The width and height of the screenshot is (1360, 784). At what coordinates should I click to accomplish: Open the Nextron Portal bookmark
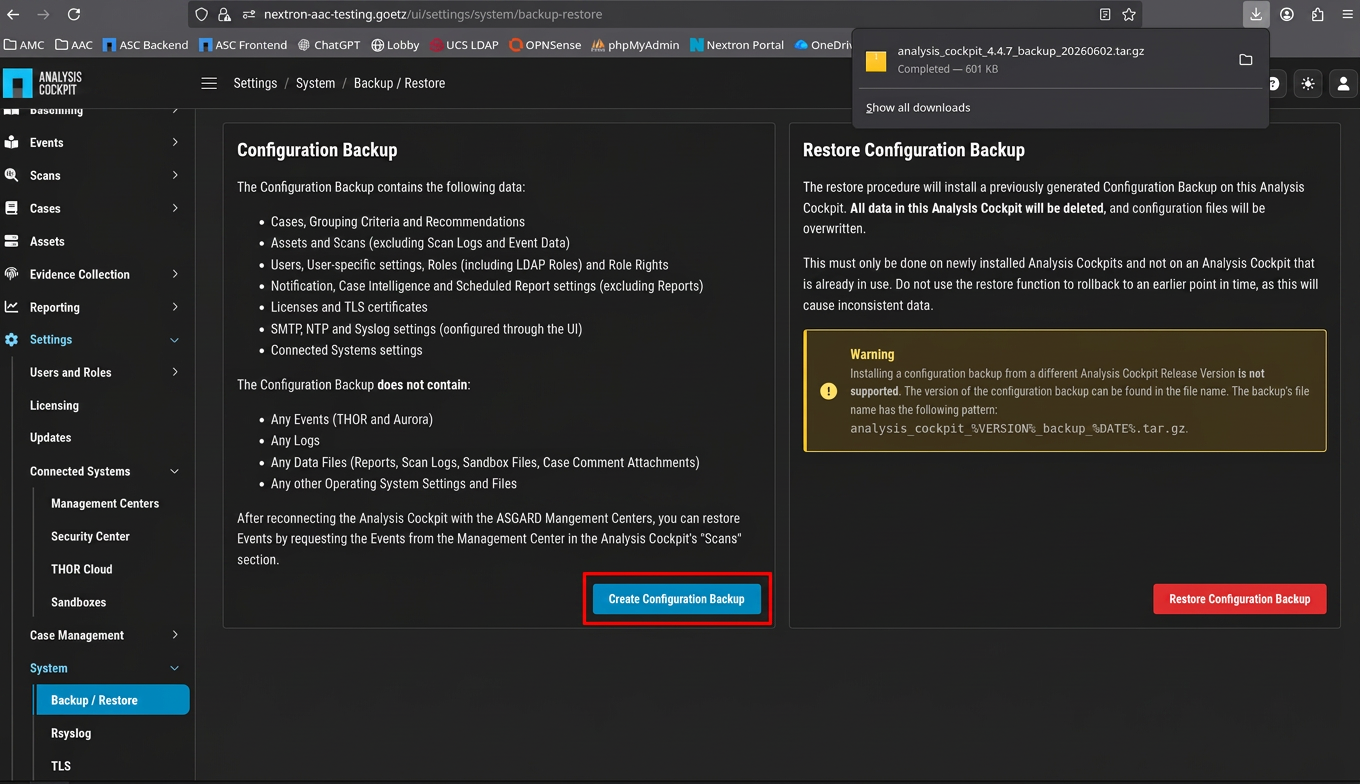pos(737,45)
